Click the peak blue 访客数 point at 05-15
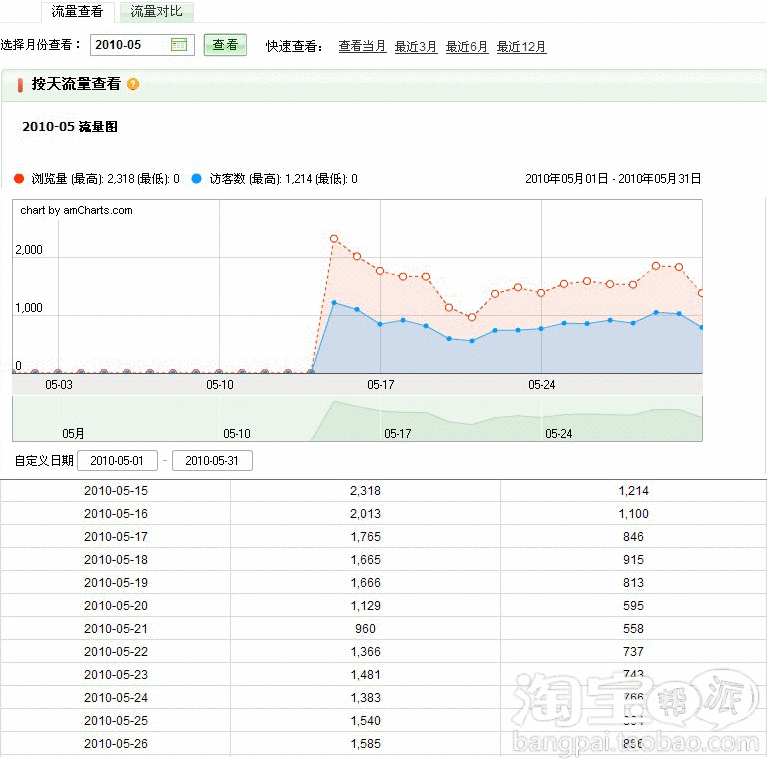The height and width of the screenshot is (759, 767). (x=334, y=303)
